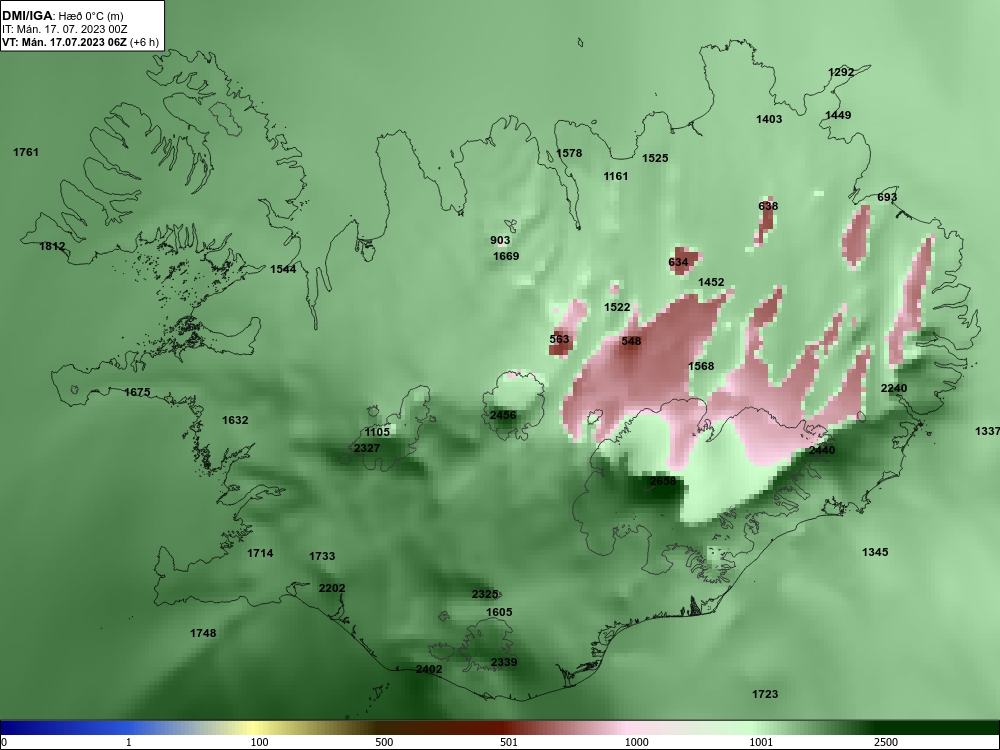Click the map value 1337
The height and width of the screenshot is (750, 1000).
(987, 432)
